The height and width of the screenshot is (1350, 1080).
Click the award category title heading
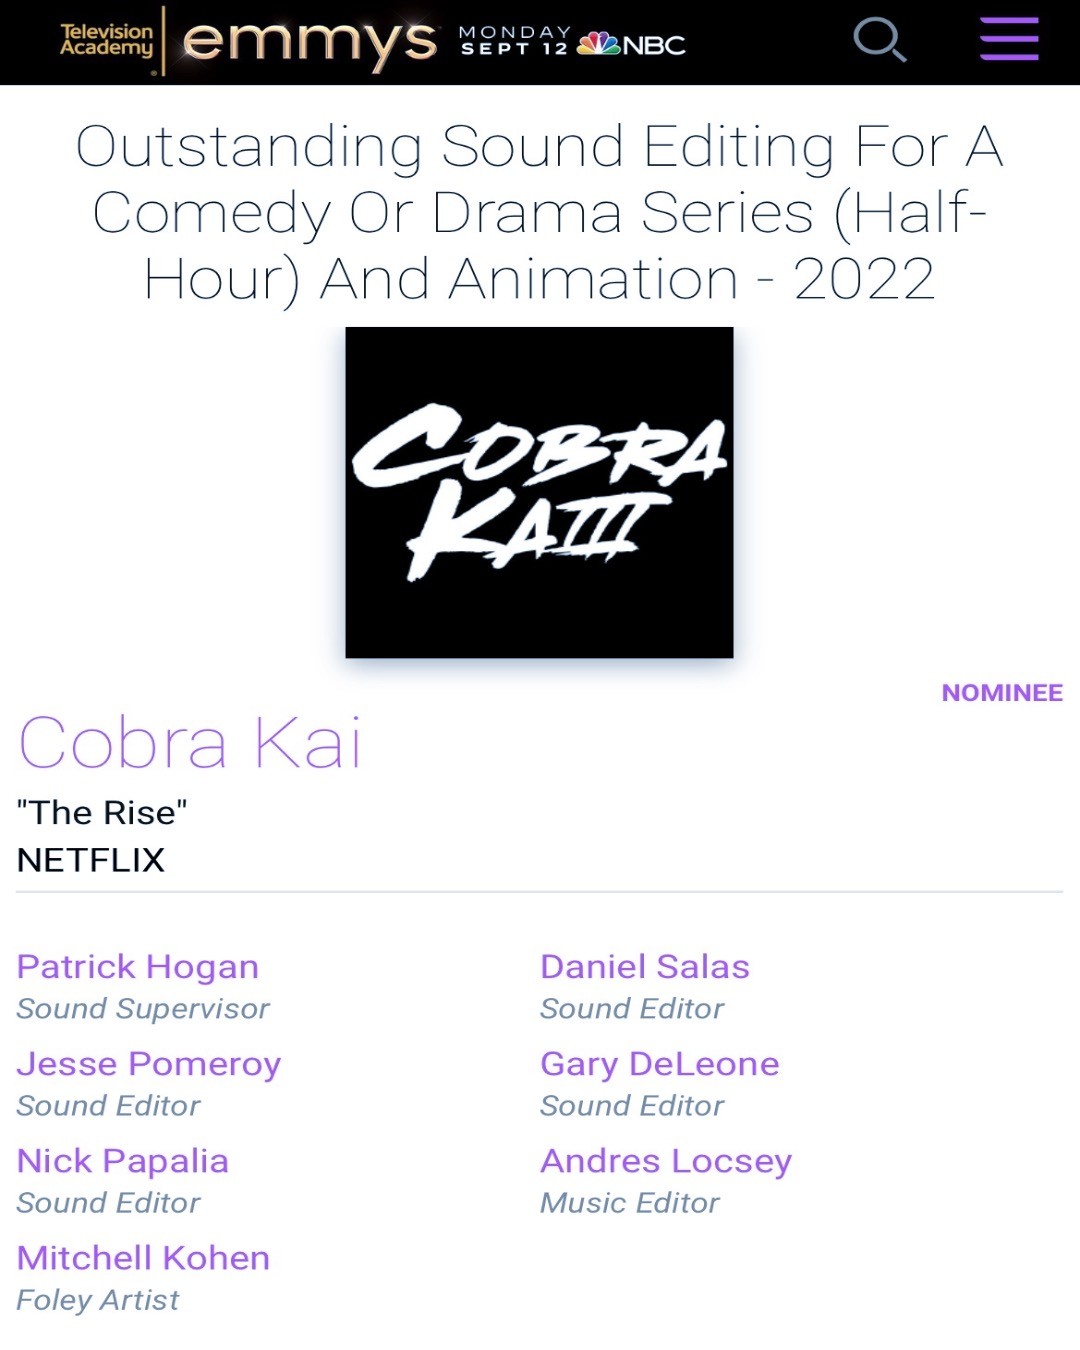tap(540, 210)
